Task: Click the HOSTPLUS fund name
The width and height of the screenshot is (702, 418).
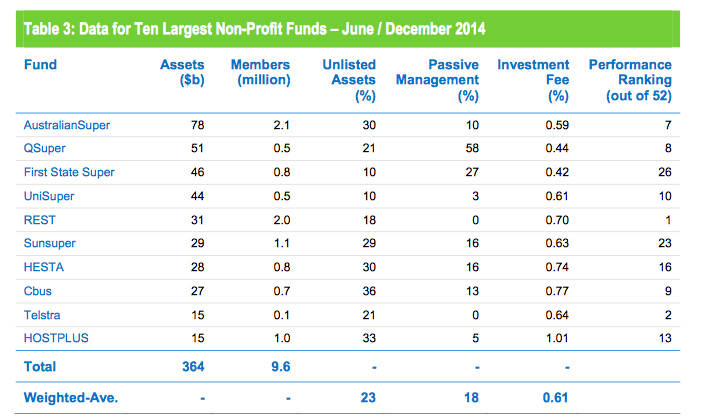Action: coord(56,338)
